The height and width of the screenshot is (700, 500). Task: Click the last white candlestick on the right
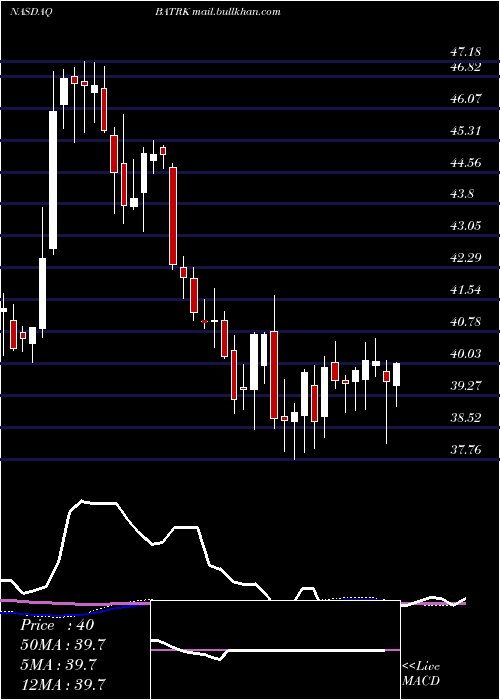(x=396, y=375)
